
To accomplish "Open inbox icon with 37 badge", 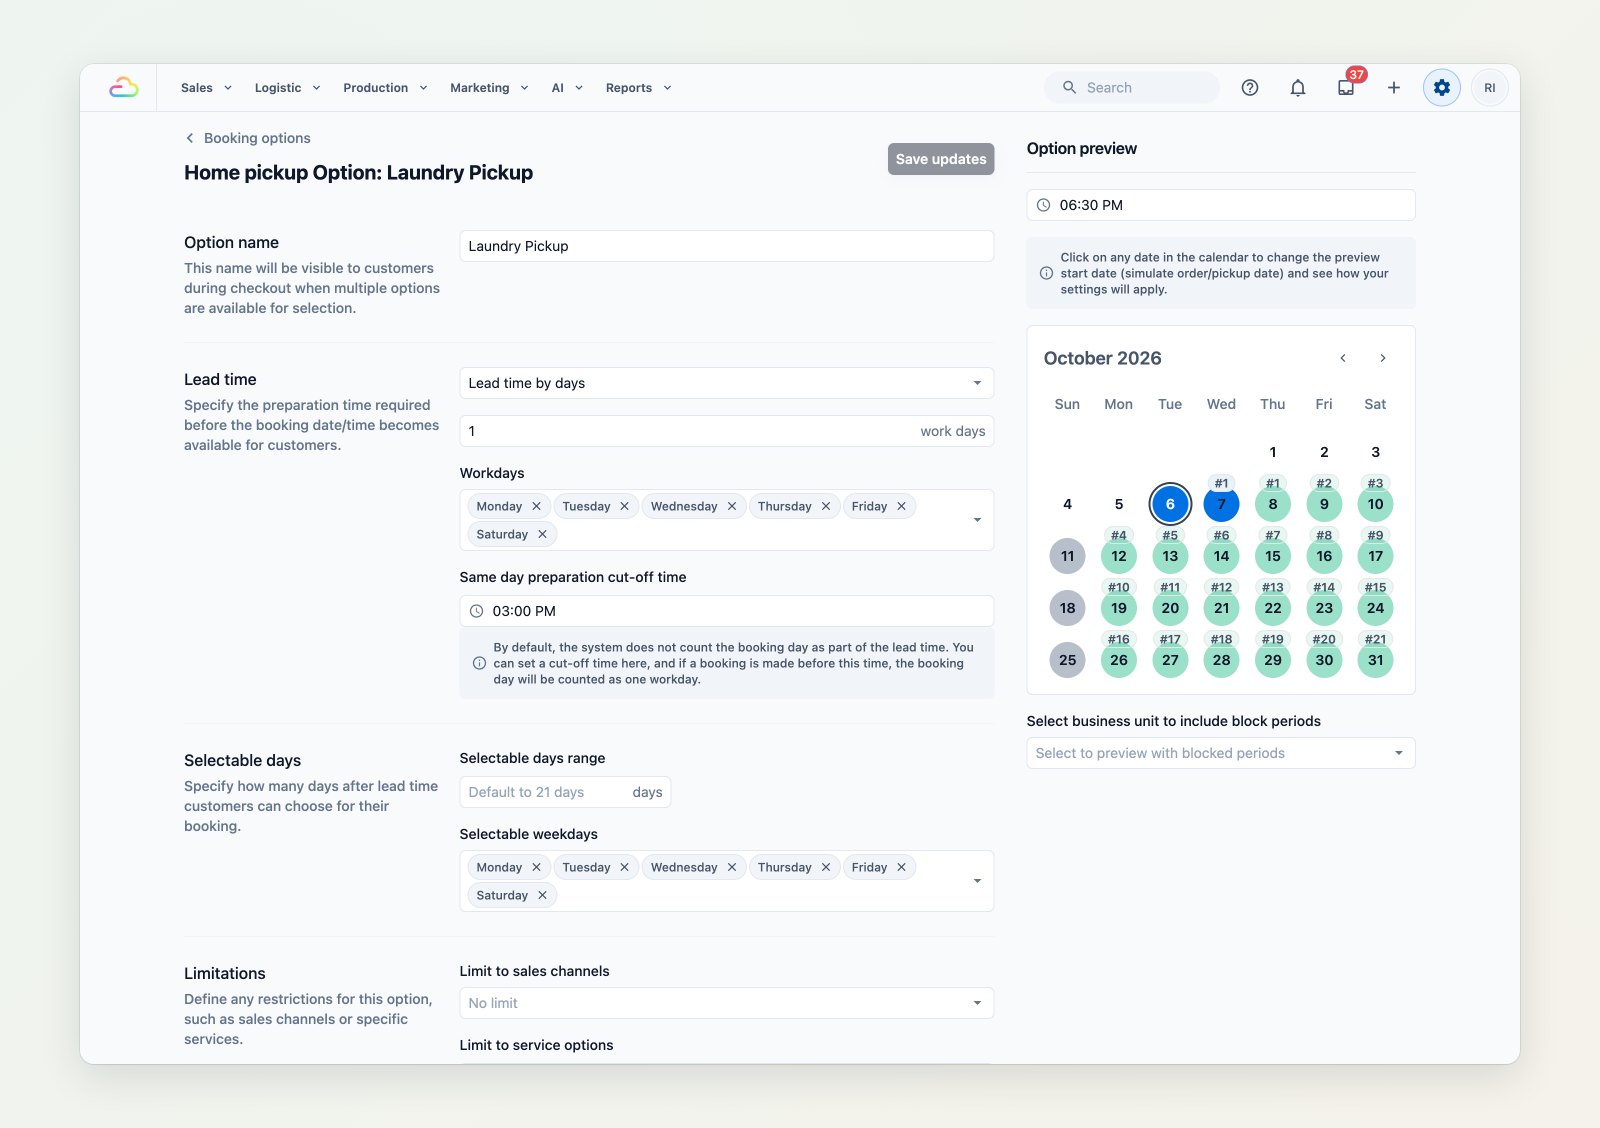I will click(x=1346, y=88).
